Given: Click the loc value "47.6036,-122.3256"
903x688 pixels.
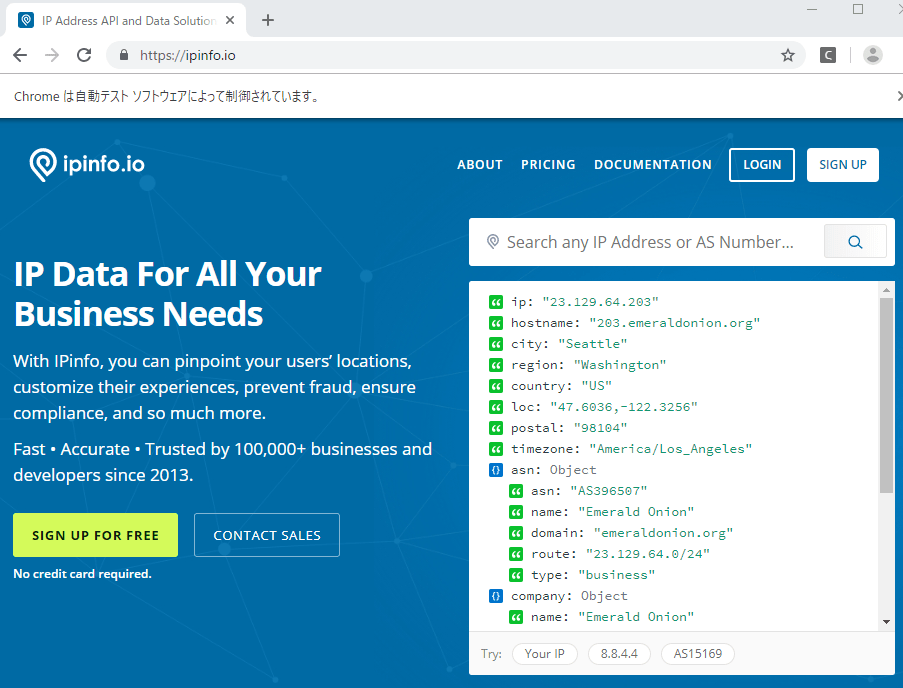Looking at the screenshot, I should coord(624,407).
